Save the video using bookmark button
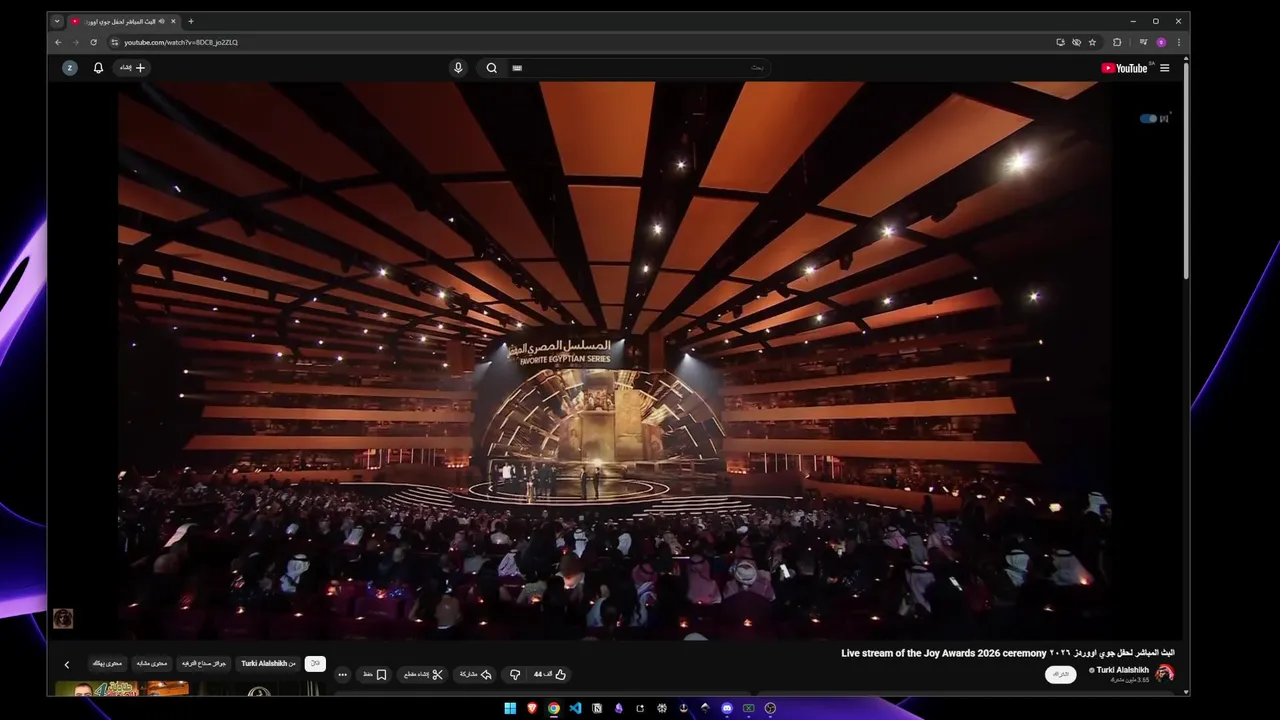 point(375,675)
